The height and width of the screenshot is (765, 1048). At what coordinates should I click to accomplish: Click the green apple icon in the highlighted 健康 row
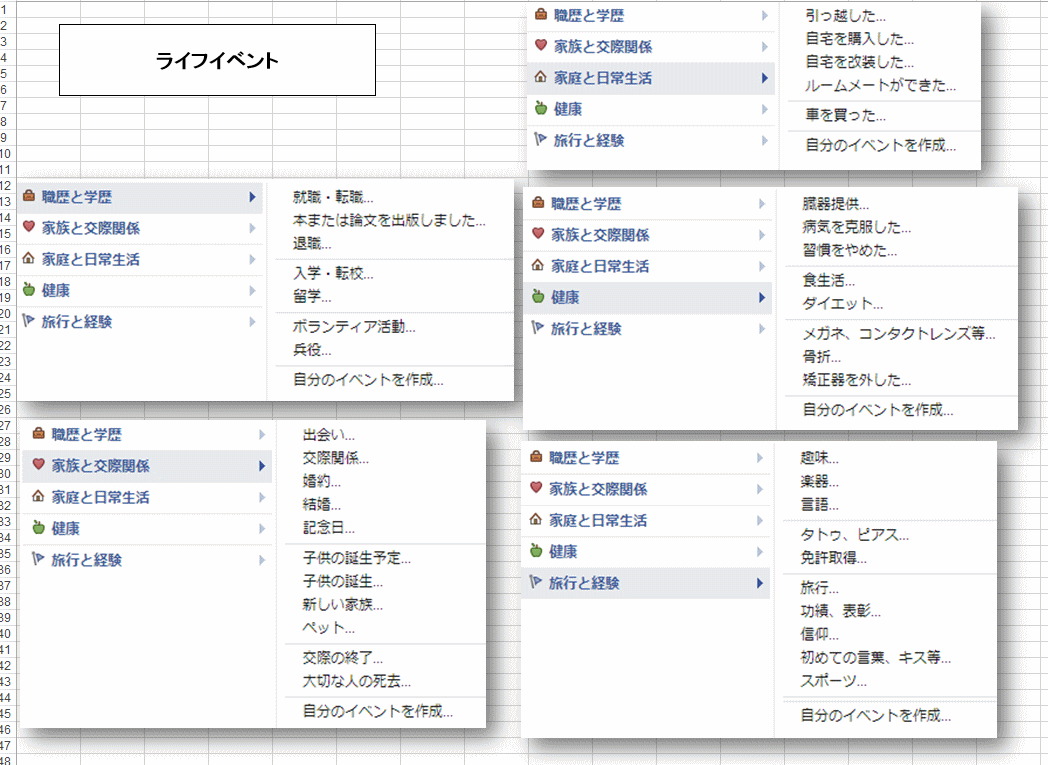tap(538, 297)
